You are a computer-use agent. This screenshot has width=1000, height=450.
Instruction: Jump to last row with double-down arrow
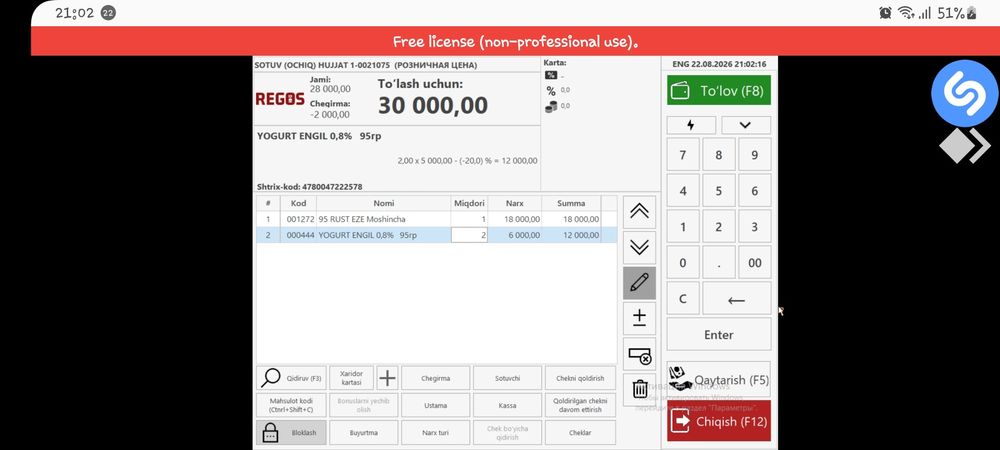click(x=639, y=247)
